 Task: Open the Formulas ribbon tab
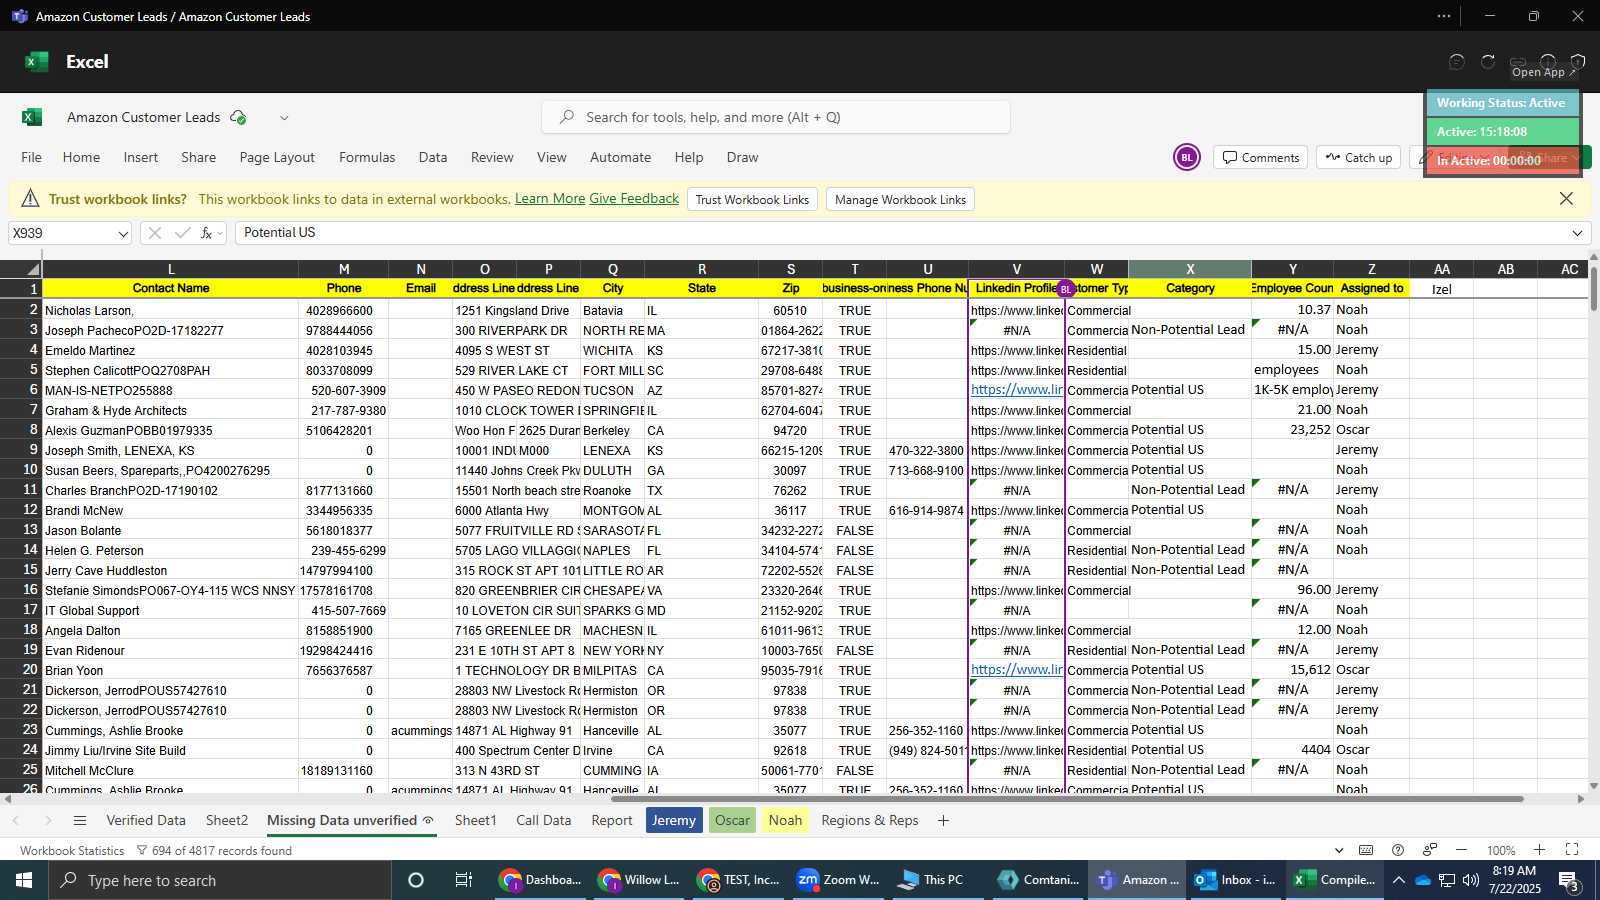pos(367,157)
